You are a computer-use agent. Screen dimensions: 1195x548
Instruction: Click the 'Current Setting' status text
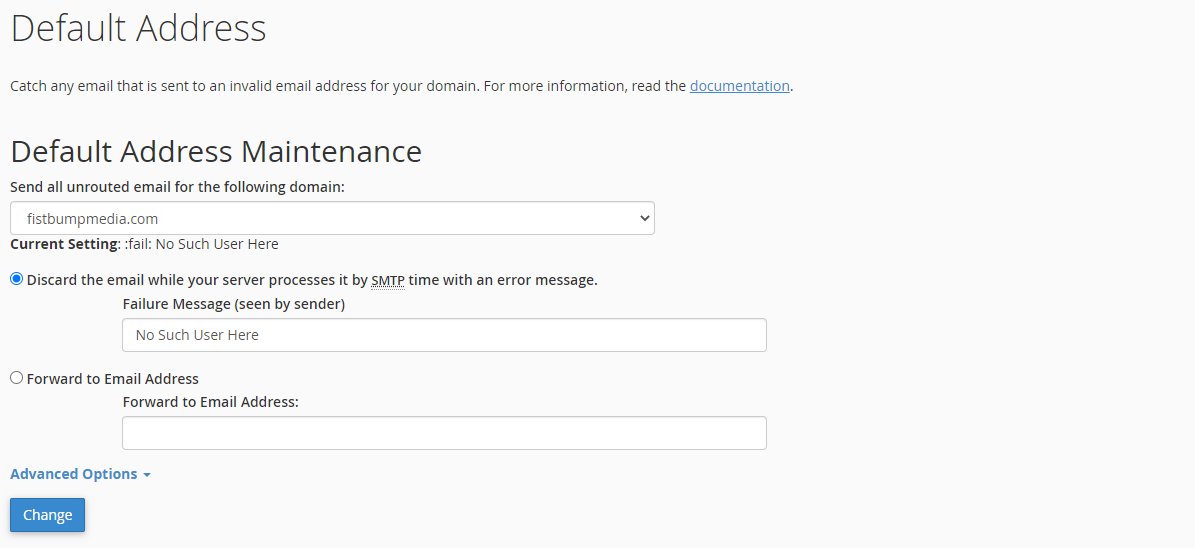pos(144,244)
